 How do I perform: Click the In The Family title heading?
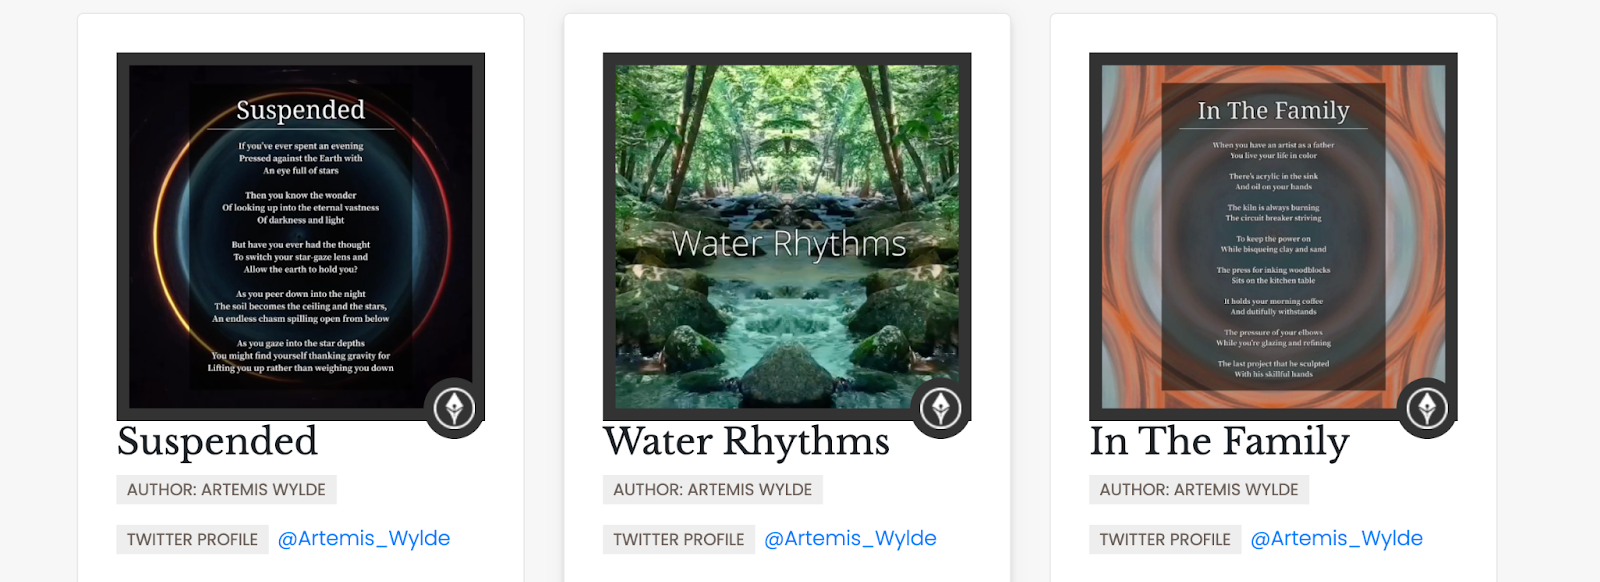coord(1219,441)
